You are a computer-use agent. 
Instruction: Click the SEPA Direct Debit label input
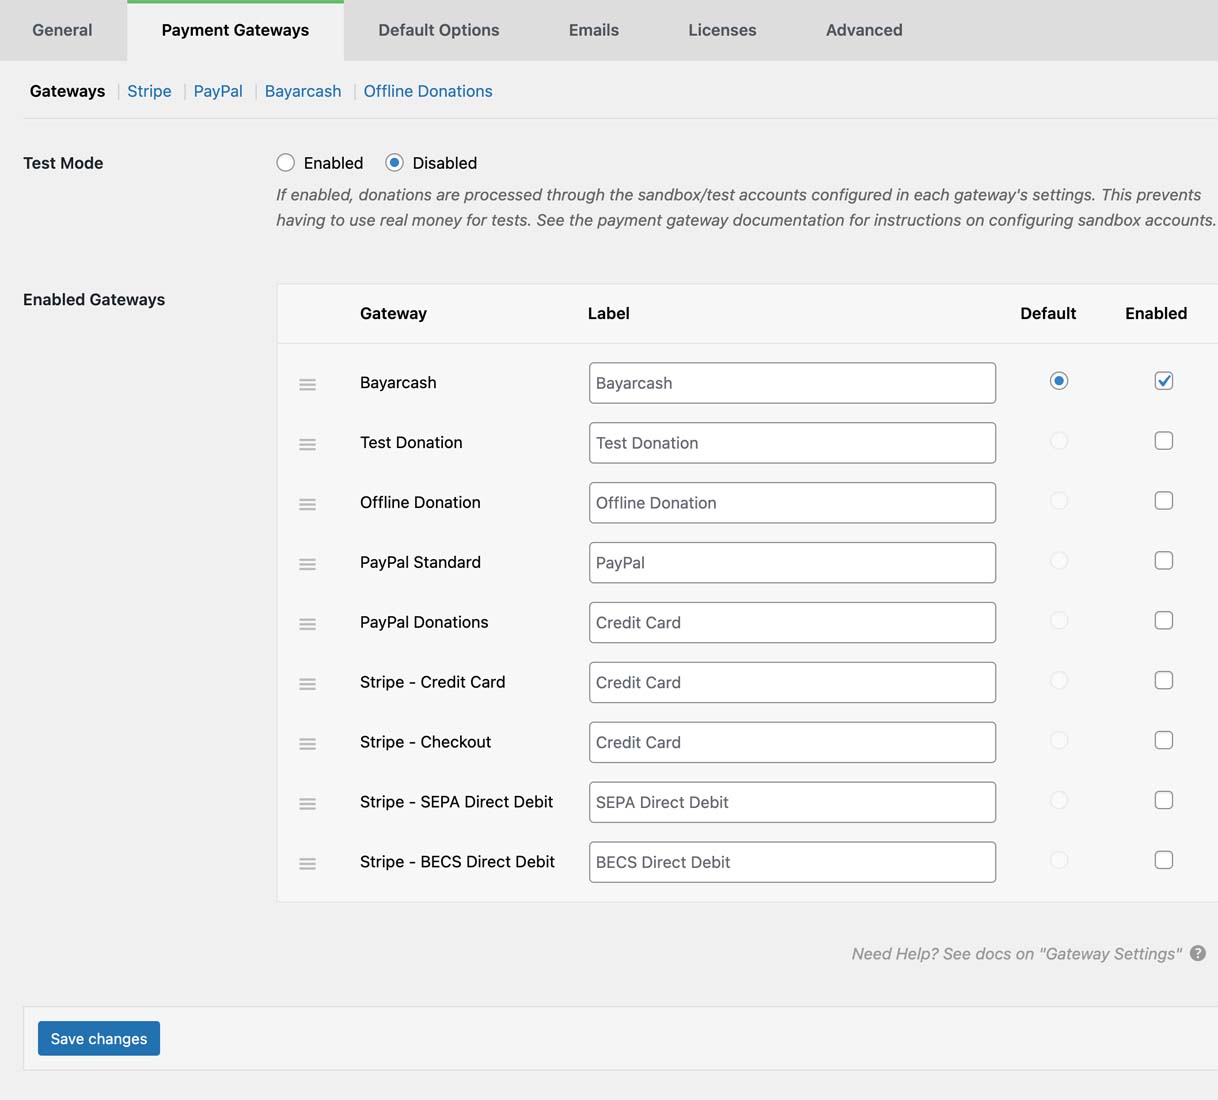click(792, 803)
